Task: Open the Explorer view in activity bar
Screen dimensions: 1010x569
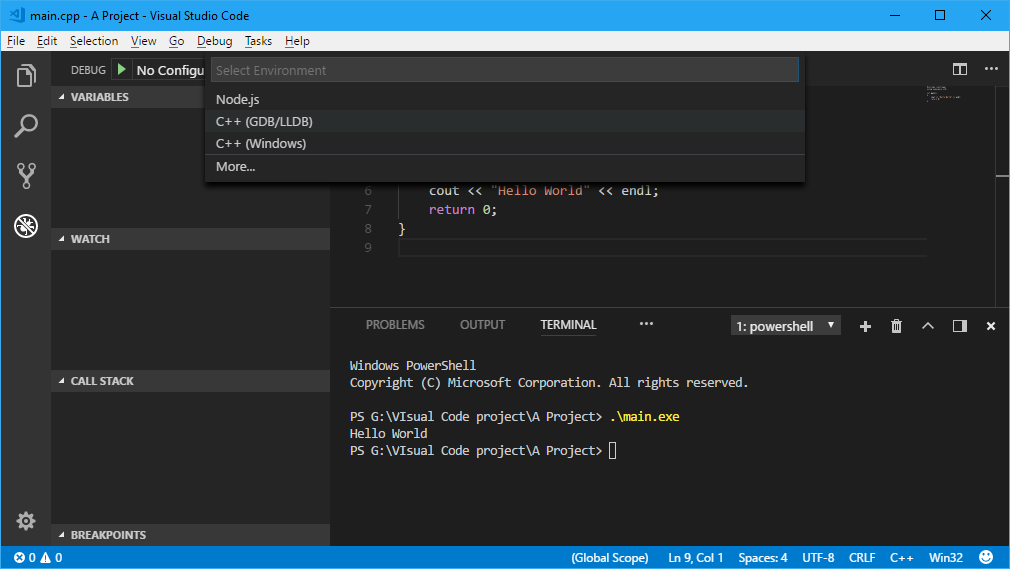Action: (26, 76)
